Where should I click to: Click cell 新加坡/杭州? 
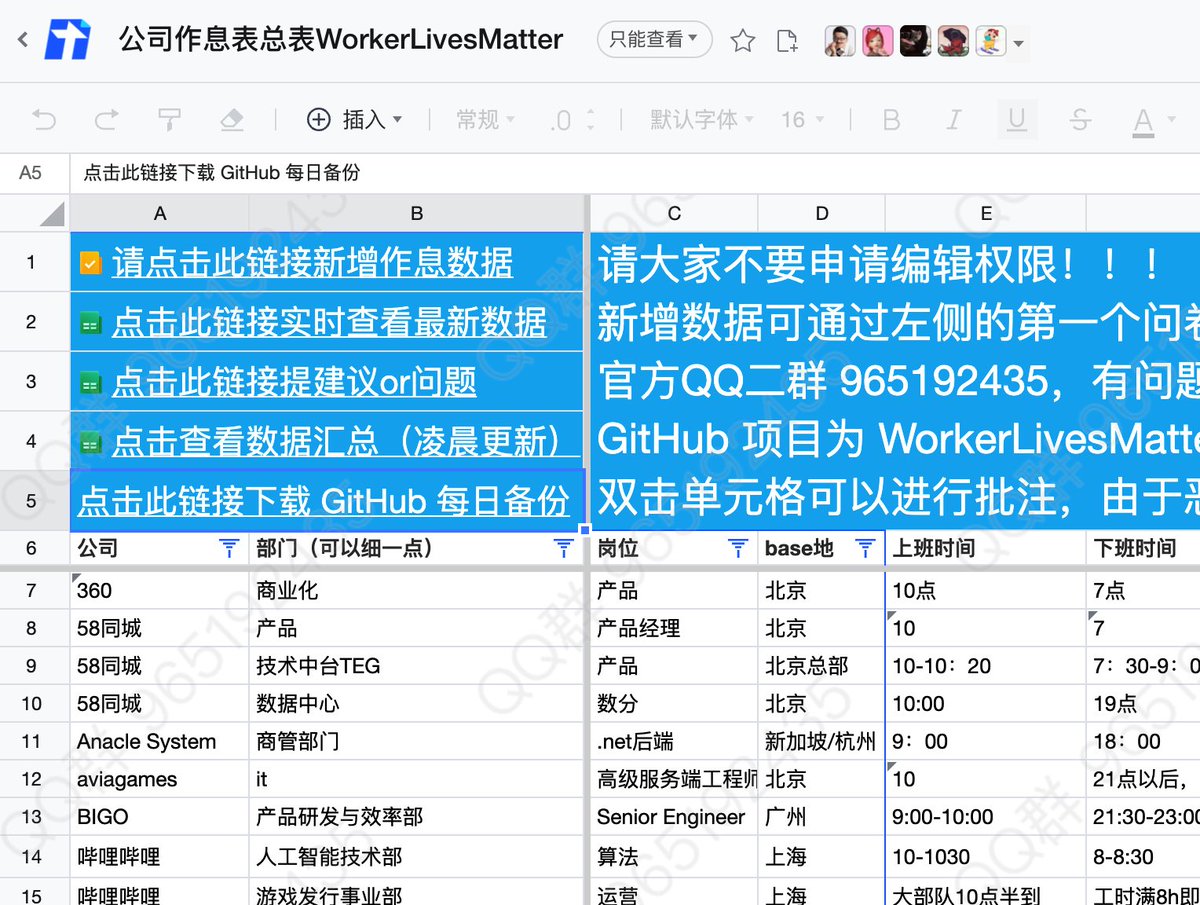tap(821, 741)
